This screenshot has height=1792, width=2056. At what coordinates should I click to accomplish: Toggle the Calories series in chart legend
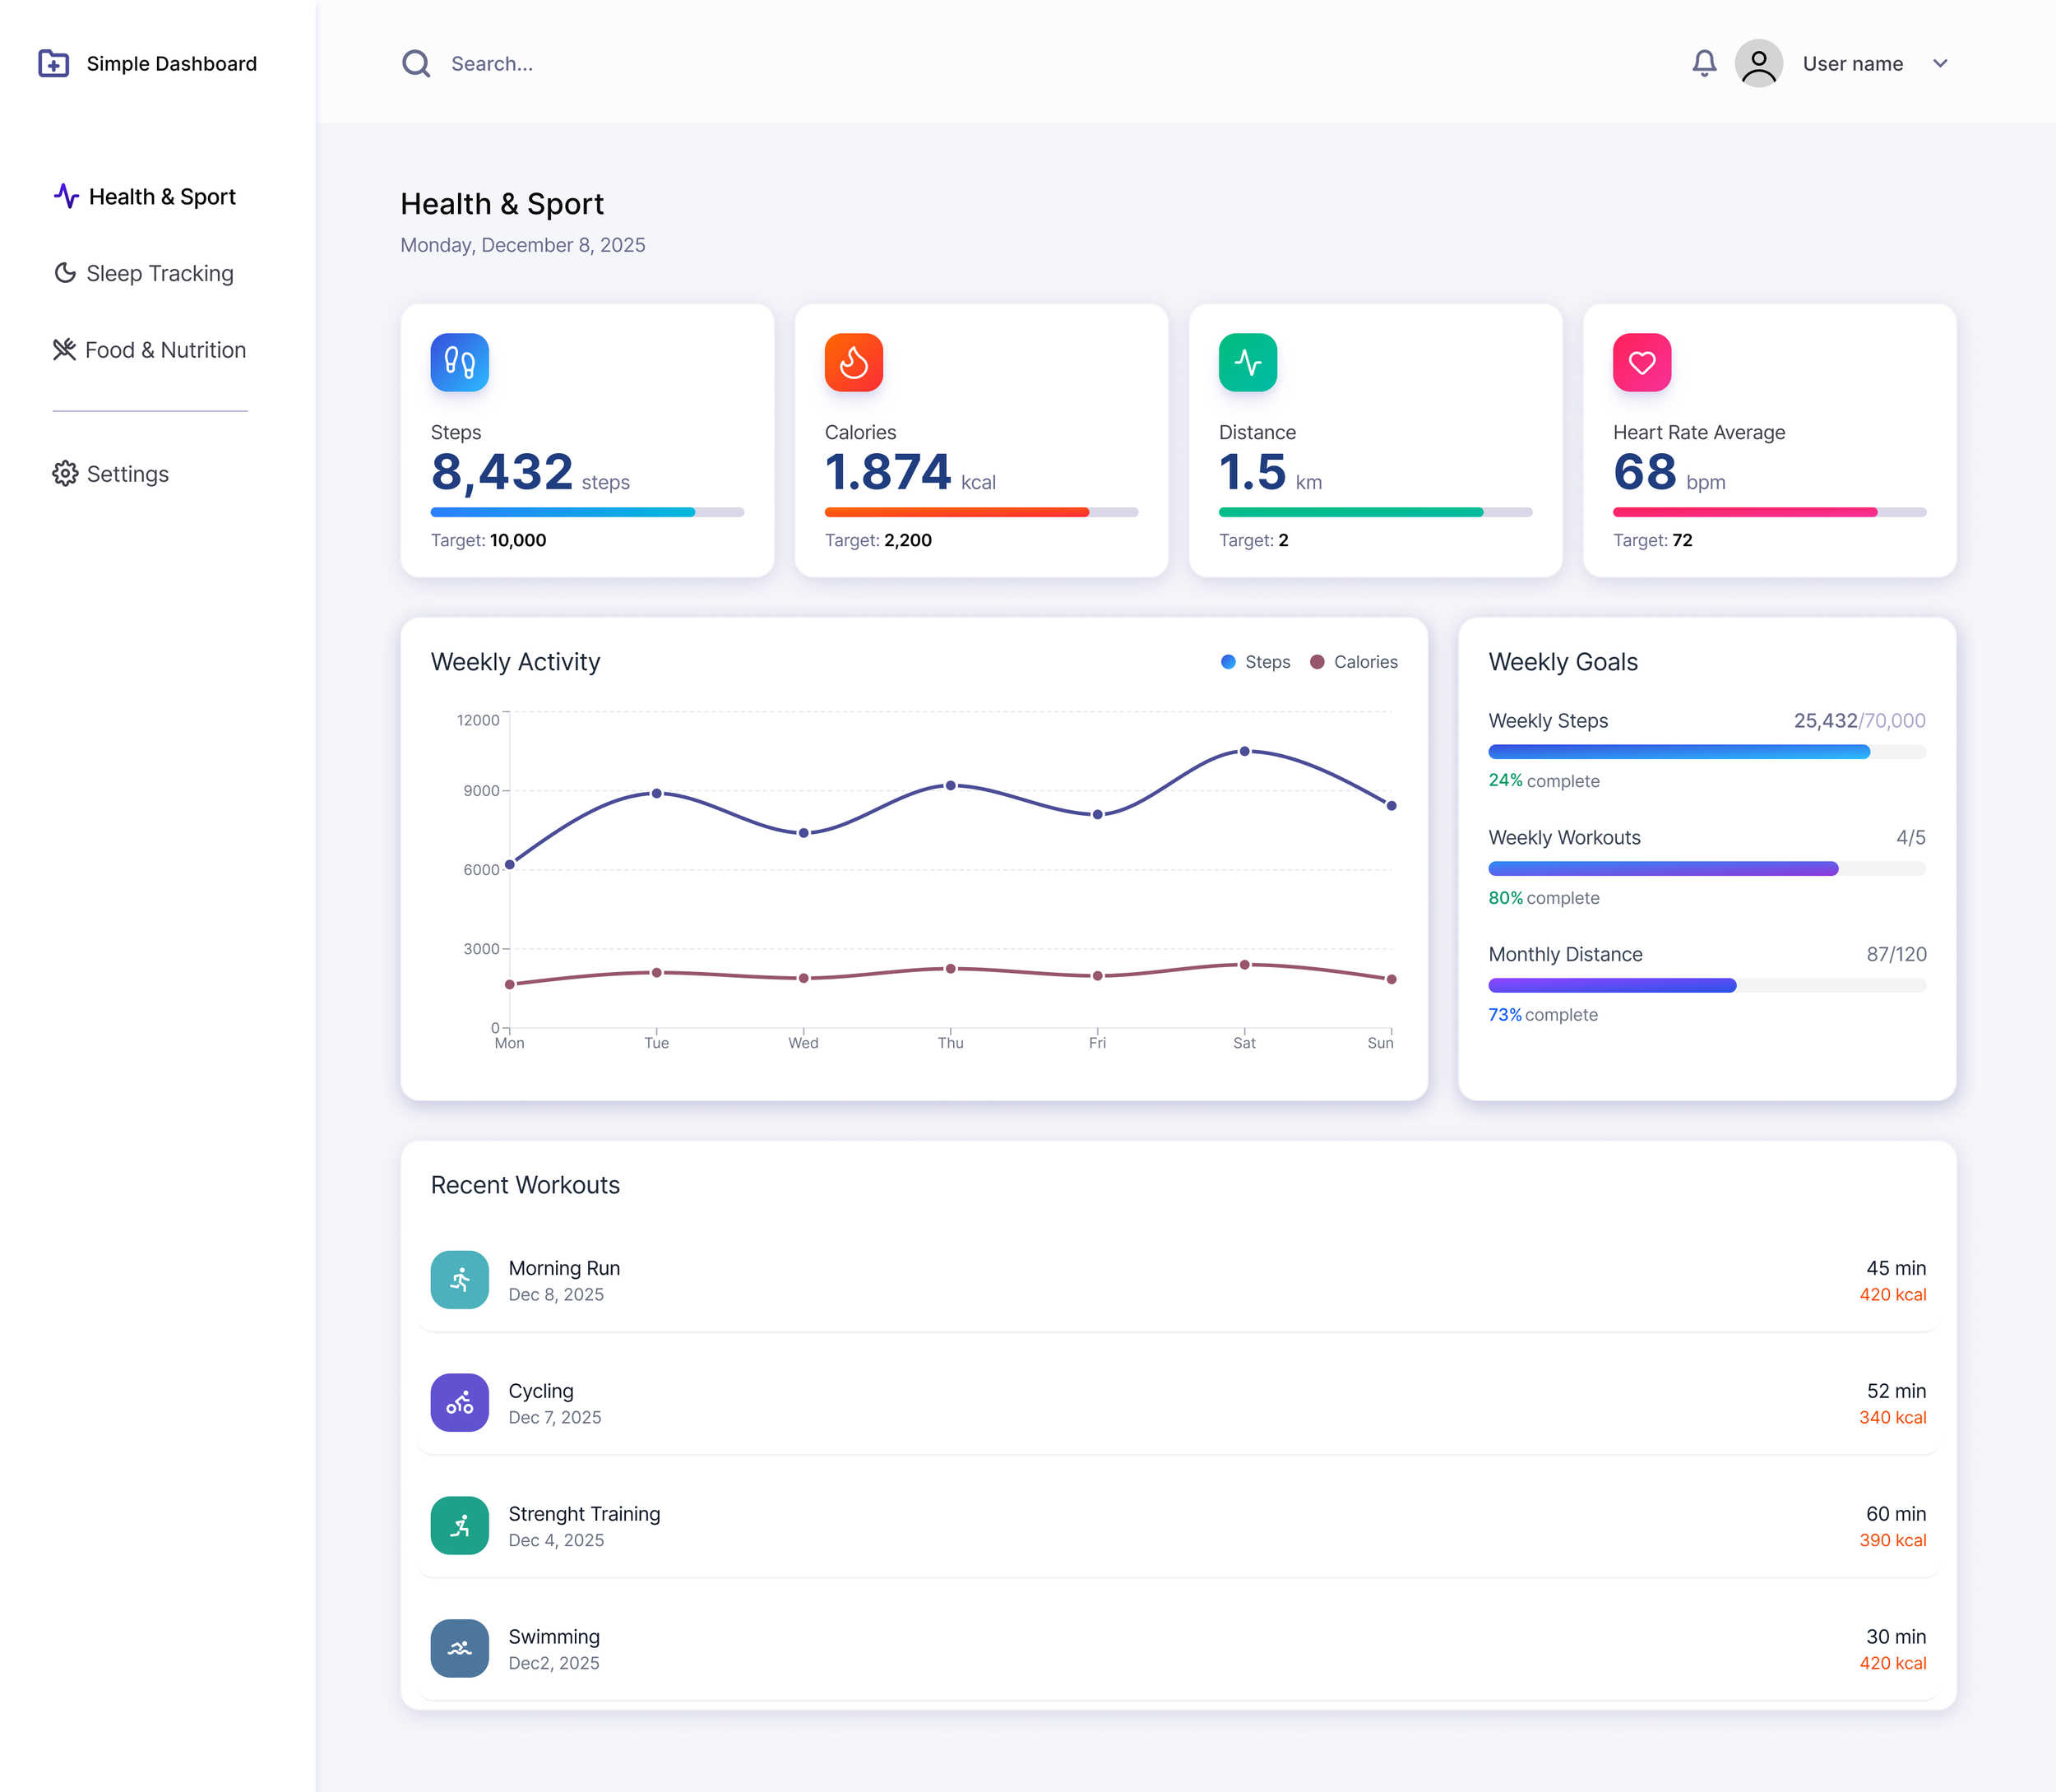click(1354, 662)
